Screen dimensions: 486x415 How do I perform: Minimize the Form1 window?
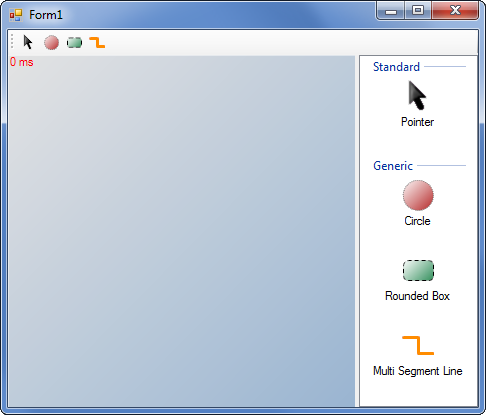391,11
